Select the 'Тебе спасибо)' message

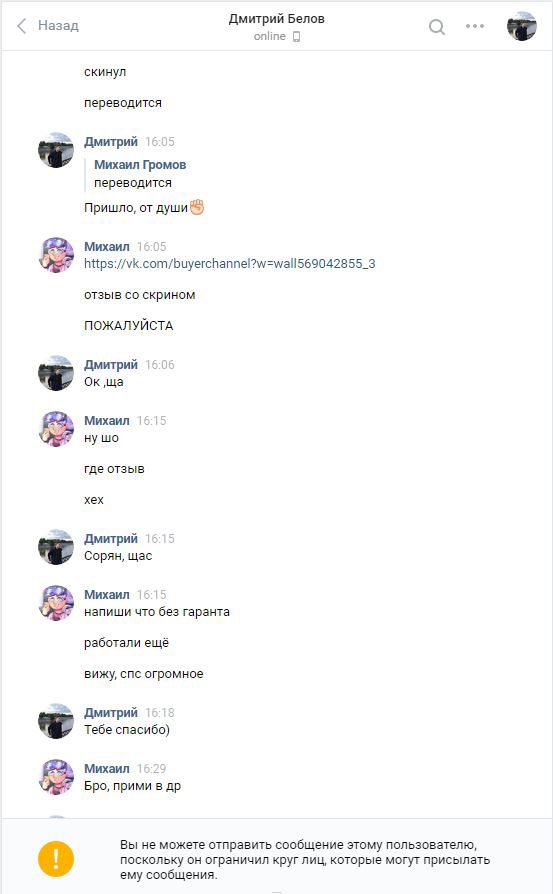coord(127,729)
